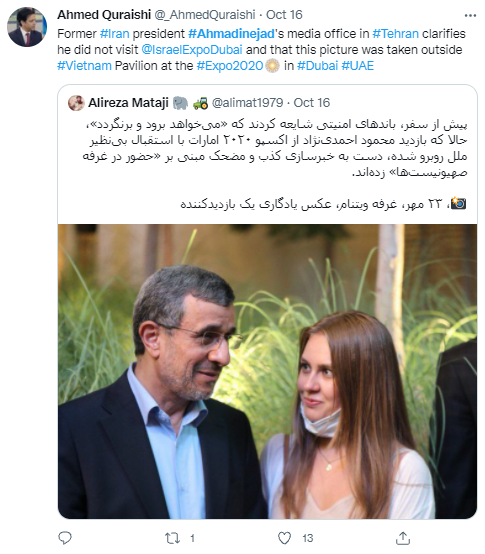The image size is (485, 554).
Task: Follow the #Tehran hashtag link
Action: coord(395,34)
